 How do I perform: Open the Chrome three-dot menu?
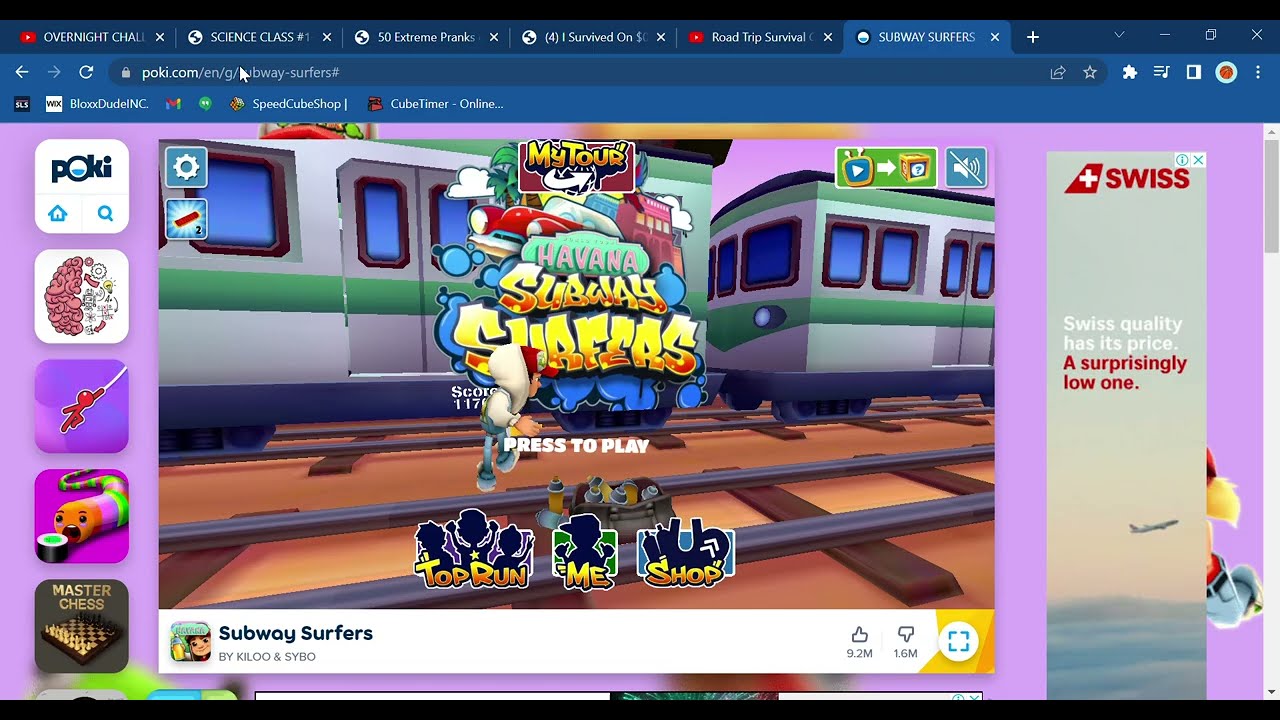point(1258,72)
